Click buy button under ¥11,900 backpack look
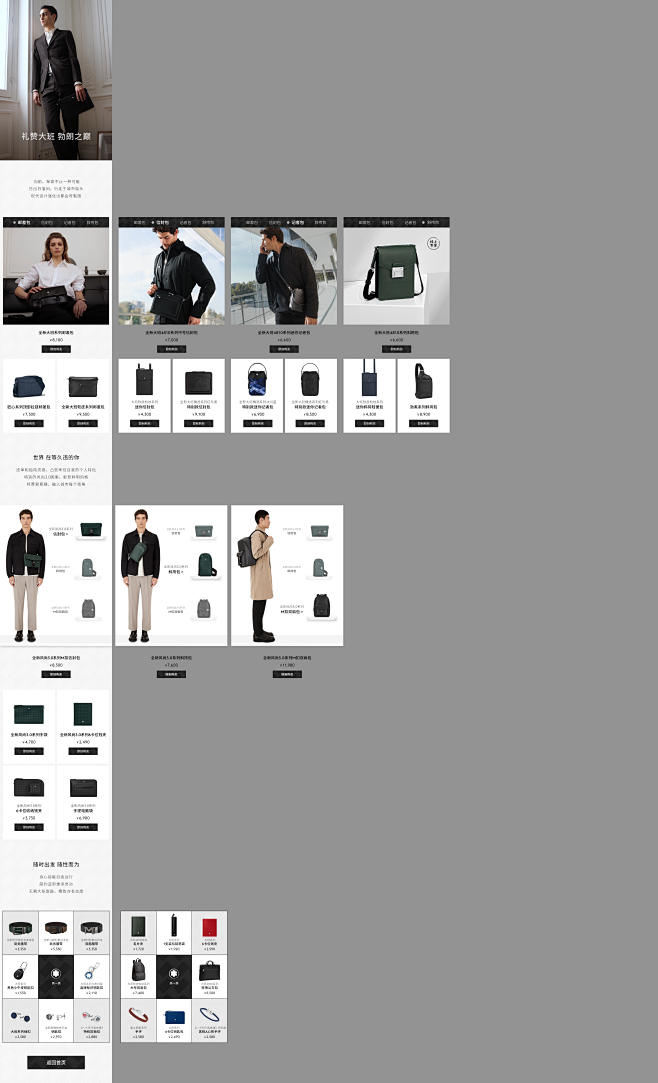 287,674
